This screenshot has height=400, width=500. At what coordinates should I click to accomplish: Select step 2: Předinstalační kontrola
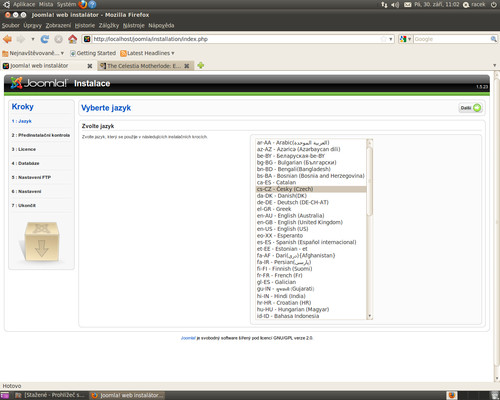(41, 135)
